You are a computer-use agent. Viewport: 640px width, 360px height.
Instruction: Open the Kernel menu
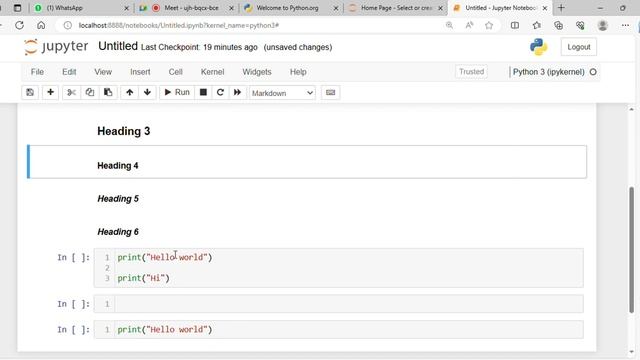(x=212, y=72)
